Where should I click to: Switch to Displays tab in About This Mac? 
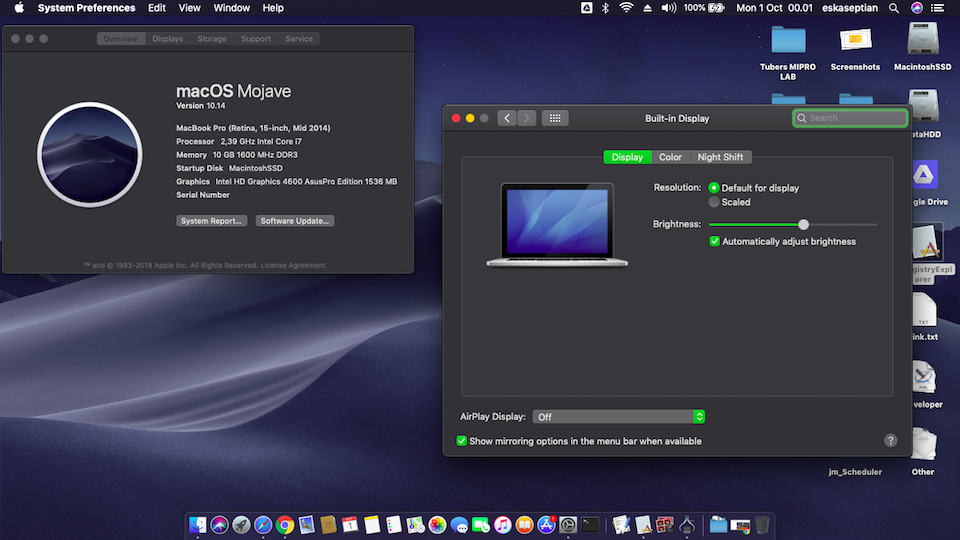coord(168,39)
